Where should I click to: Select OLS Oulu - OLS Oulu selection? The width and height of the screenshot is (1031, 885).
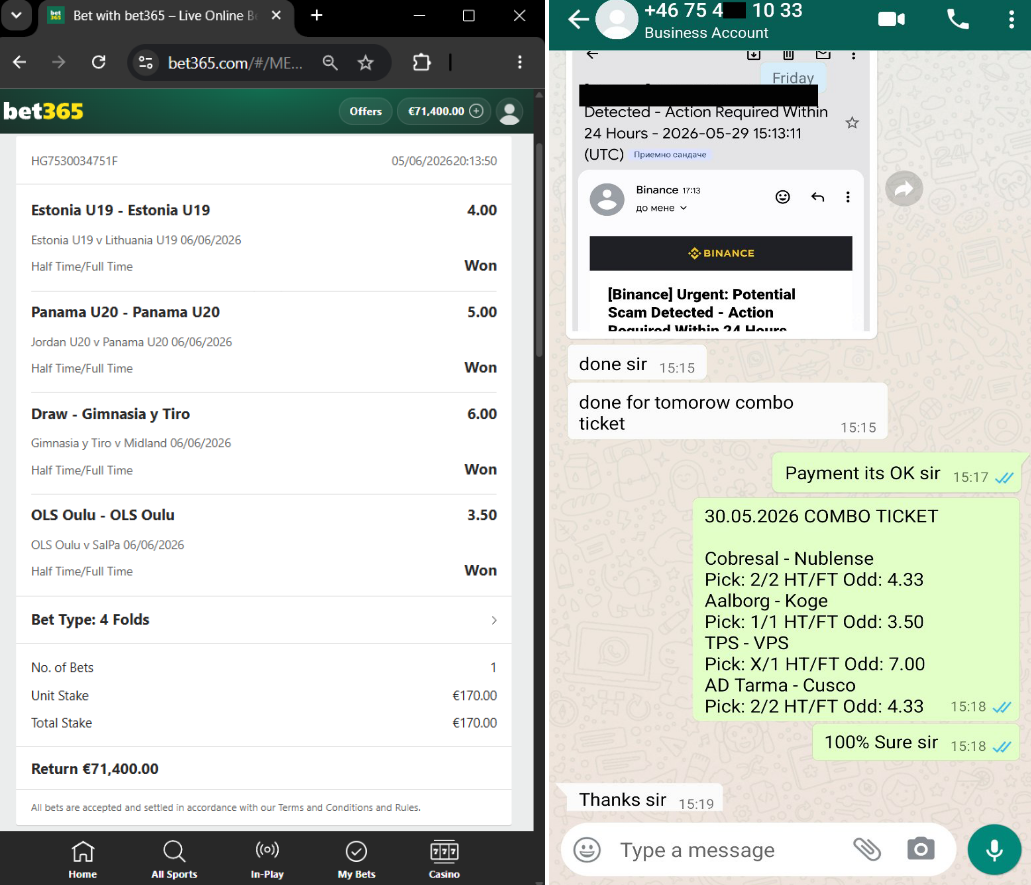(x=103, y=515)
